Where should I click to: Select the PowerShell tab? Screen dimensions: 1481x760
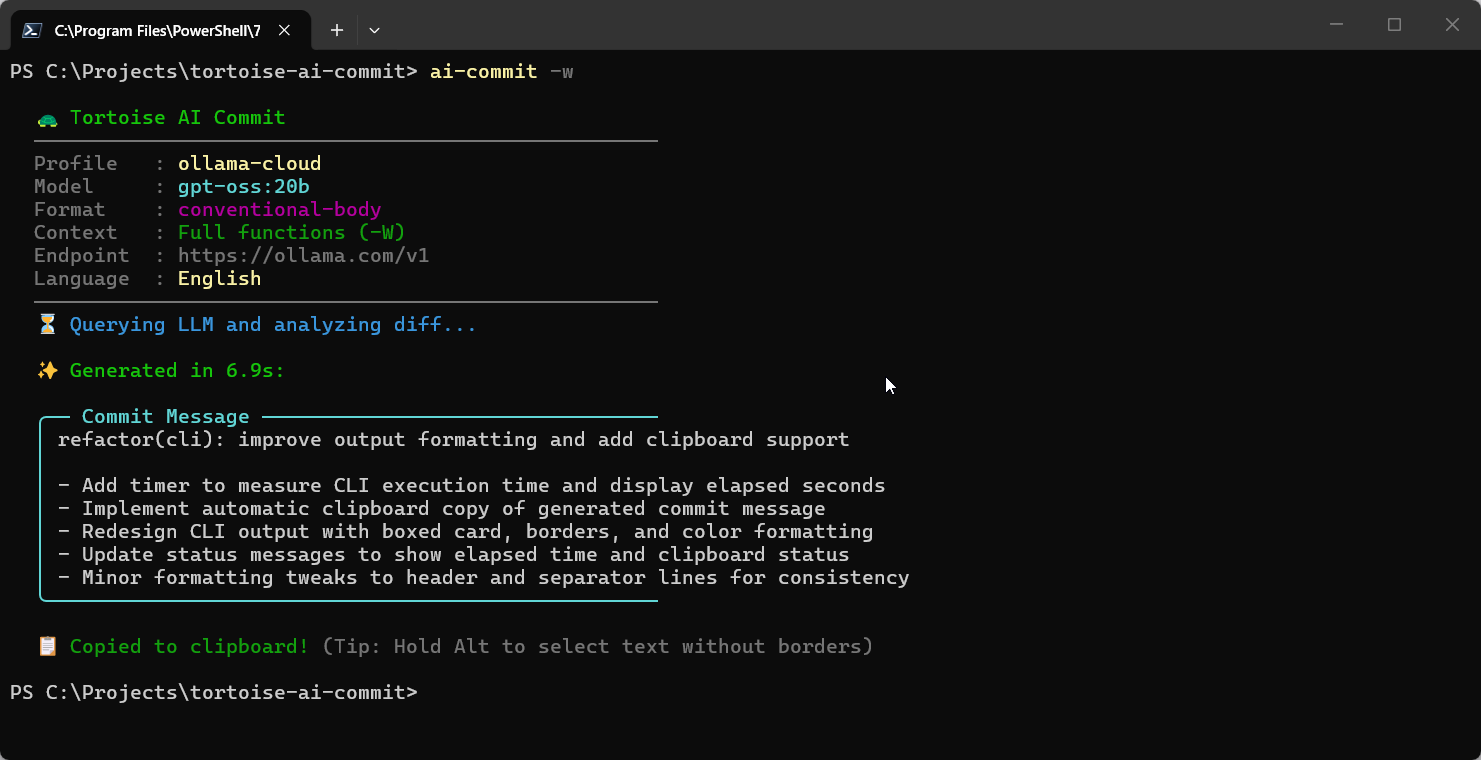tap(160, 30)
